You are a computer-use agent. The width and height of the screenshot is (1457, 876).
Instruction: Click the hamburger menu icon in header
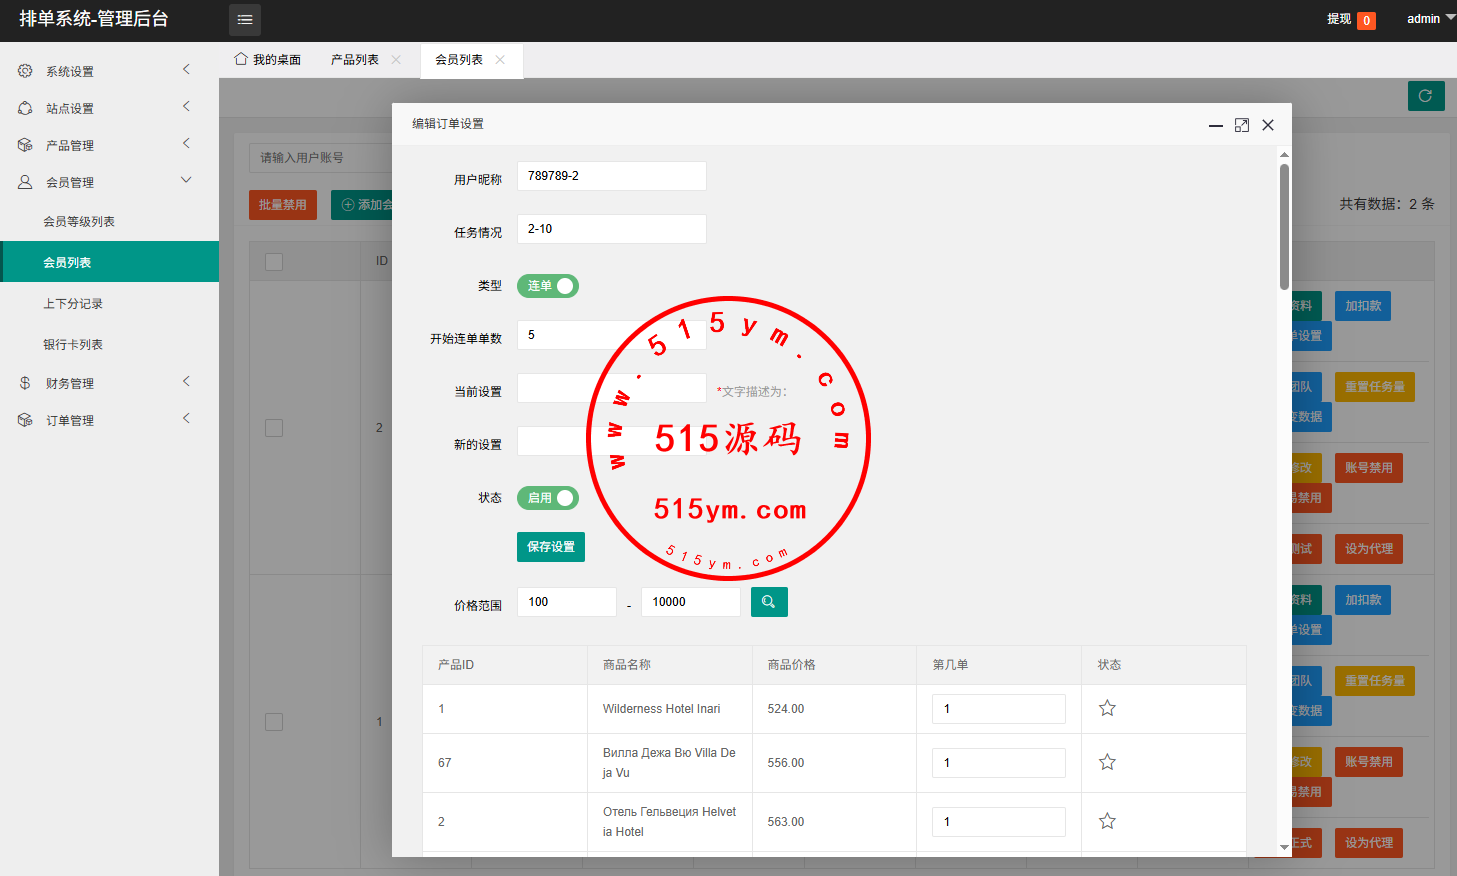(x=245, y=20)
